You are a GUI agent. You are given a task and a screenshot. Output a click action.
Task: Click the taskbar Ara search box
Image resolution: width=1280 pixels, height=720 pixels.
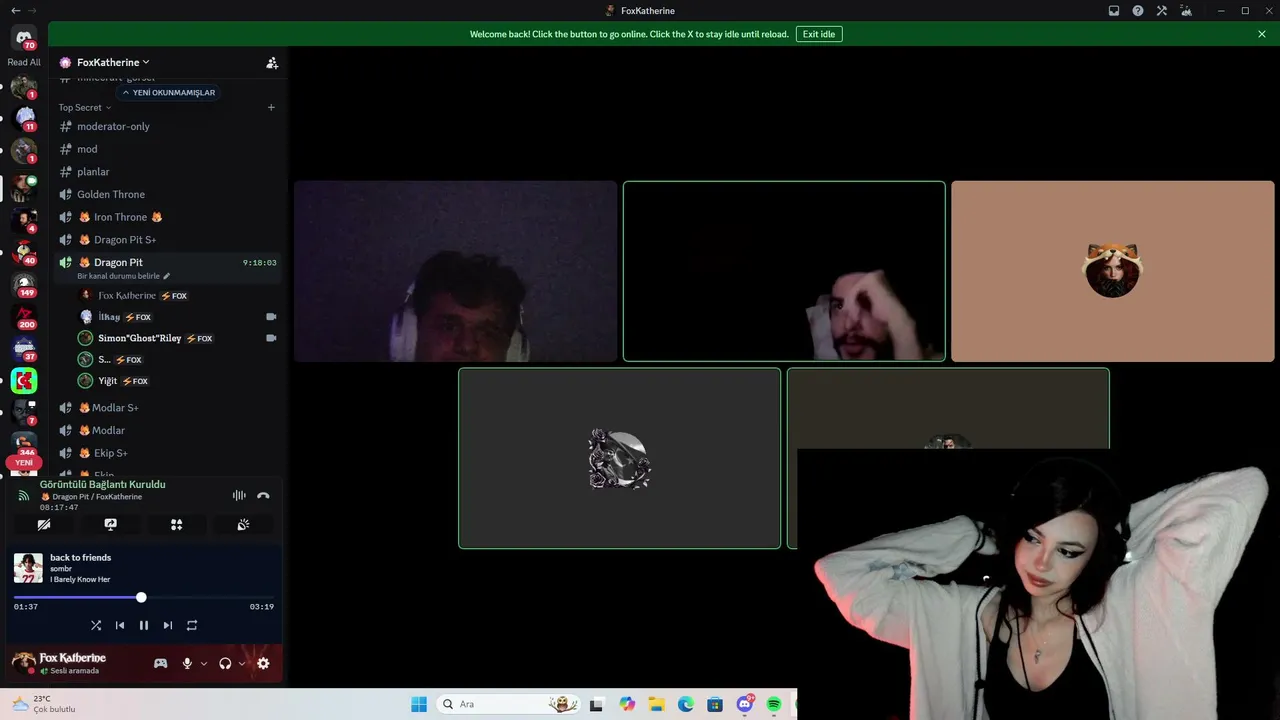(510, 704)
